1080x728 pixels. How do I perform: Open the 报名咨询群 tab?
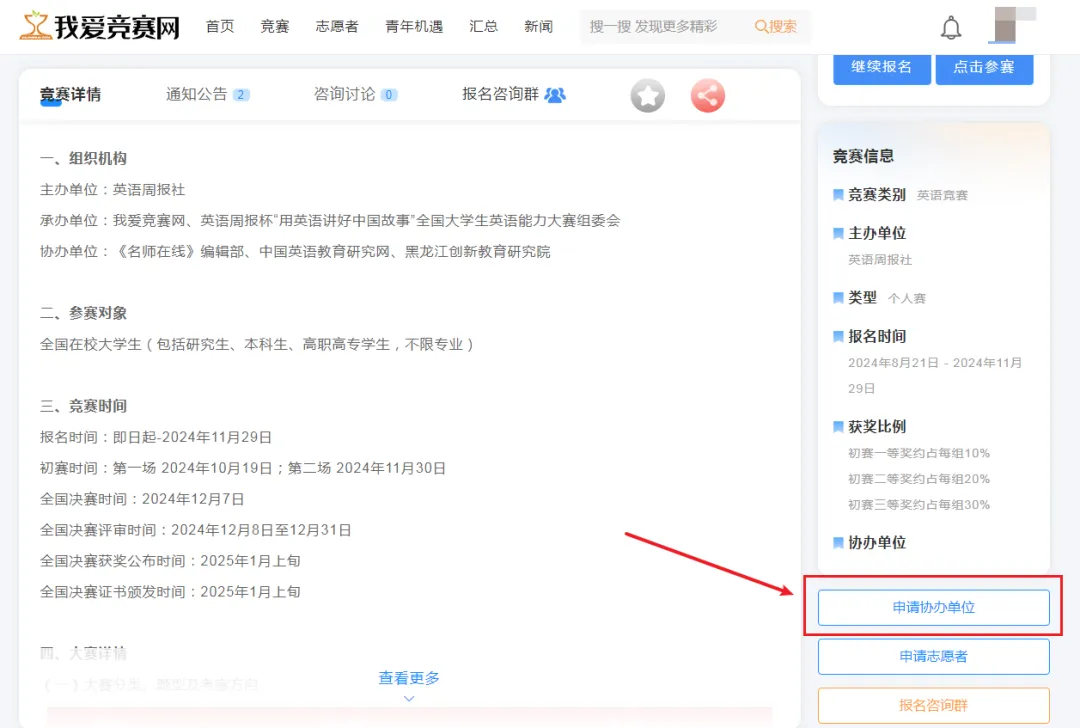(x=500, y=94)
